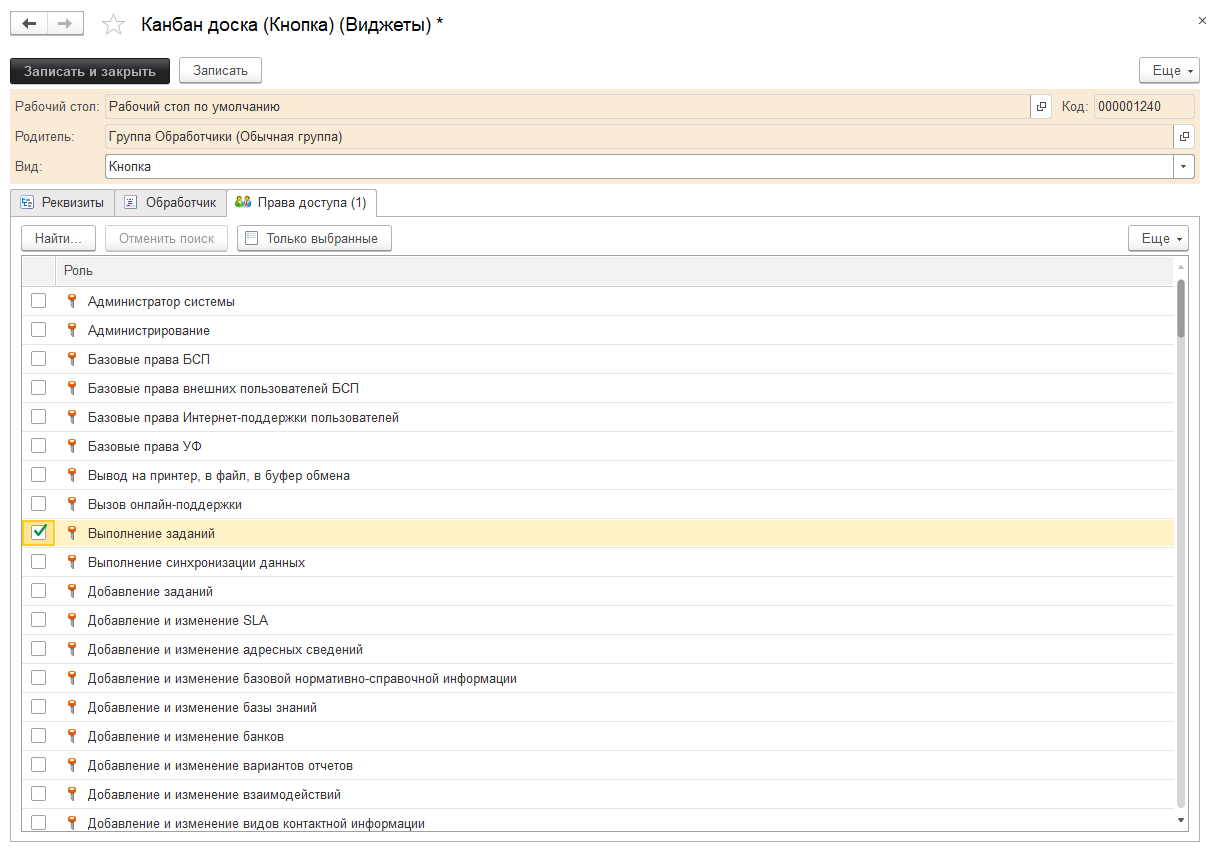Uncheck the Выполнение заданий role checkbox
Screen dimensions: 1218x853
[x=39, y=533]
